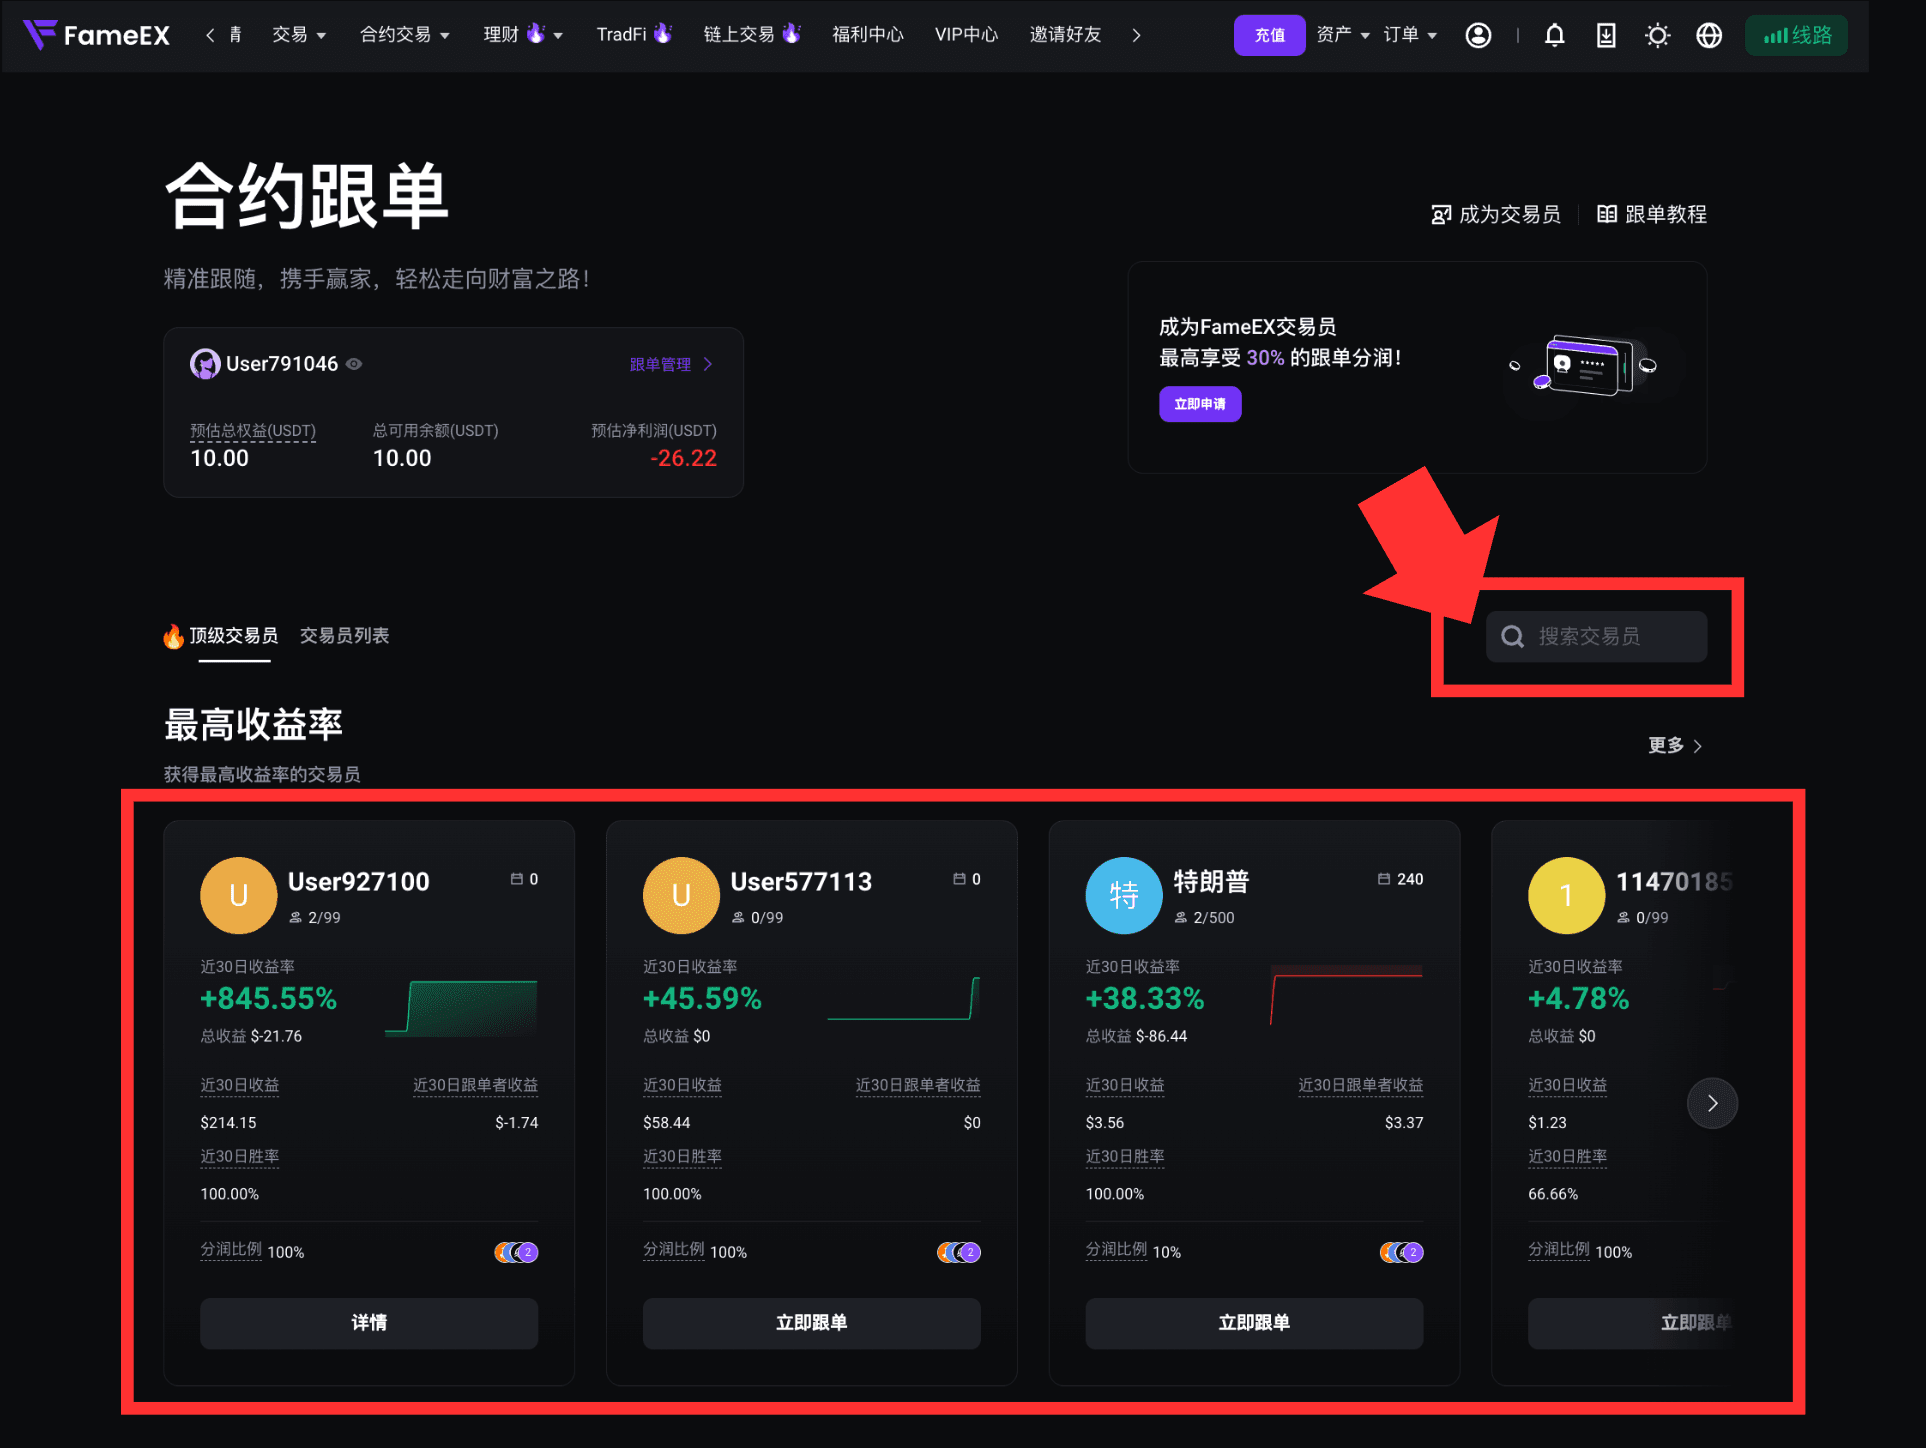Click 立即申请 button
Screen dimensions: 1926x1448
tap(1200, 404)
